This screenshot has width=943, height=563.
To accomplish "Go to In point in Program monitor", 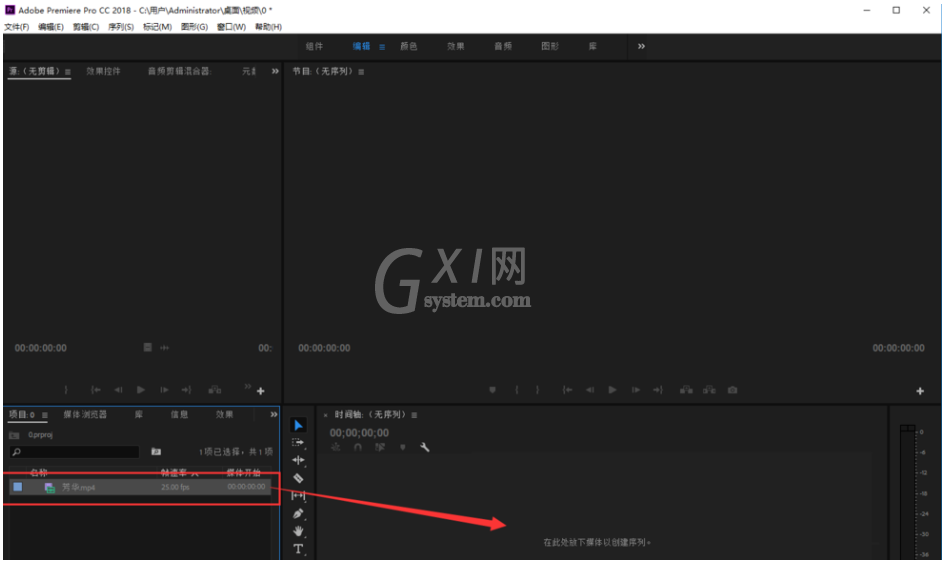I will coord(567,390).
